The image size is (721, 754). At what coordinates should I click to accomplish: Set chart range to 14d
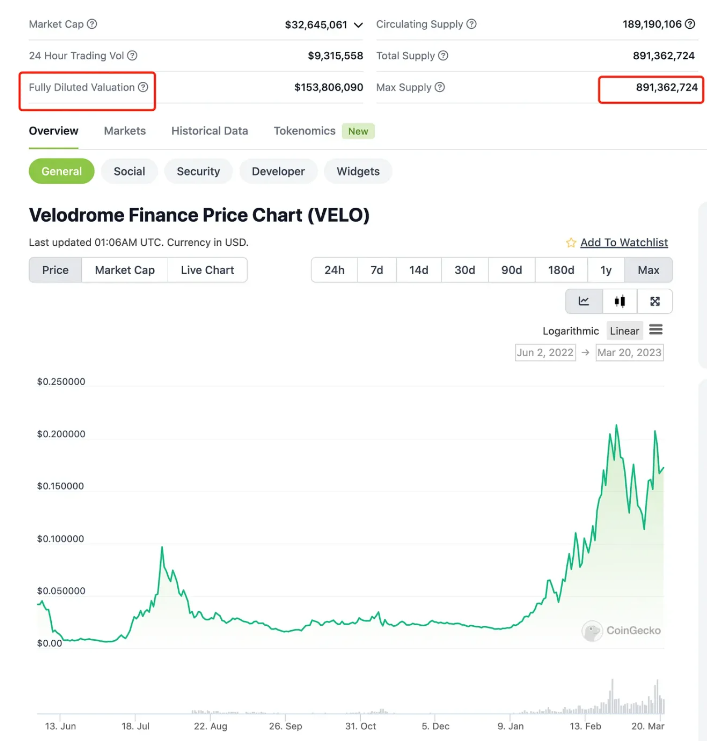(418, 270)
